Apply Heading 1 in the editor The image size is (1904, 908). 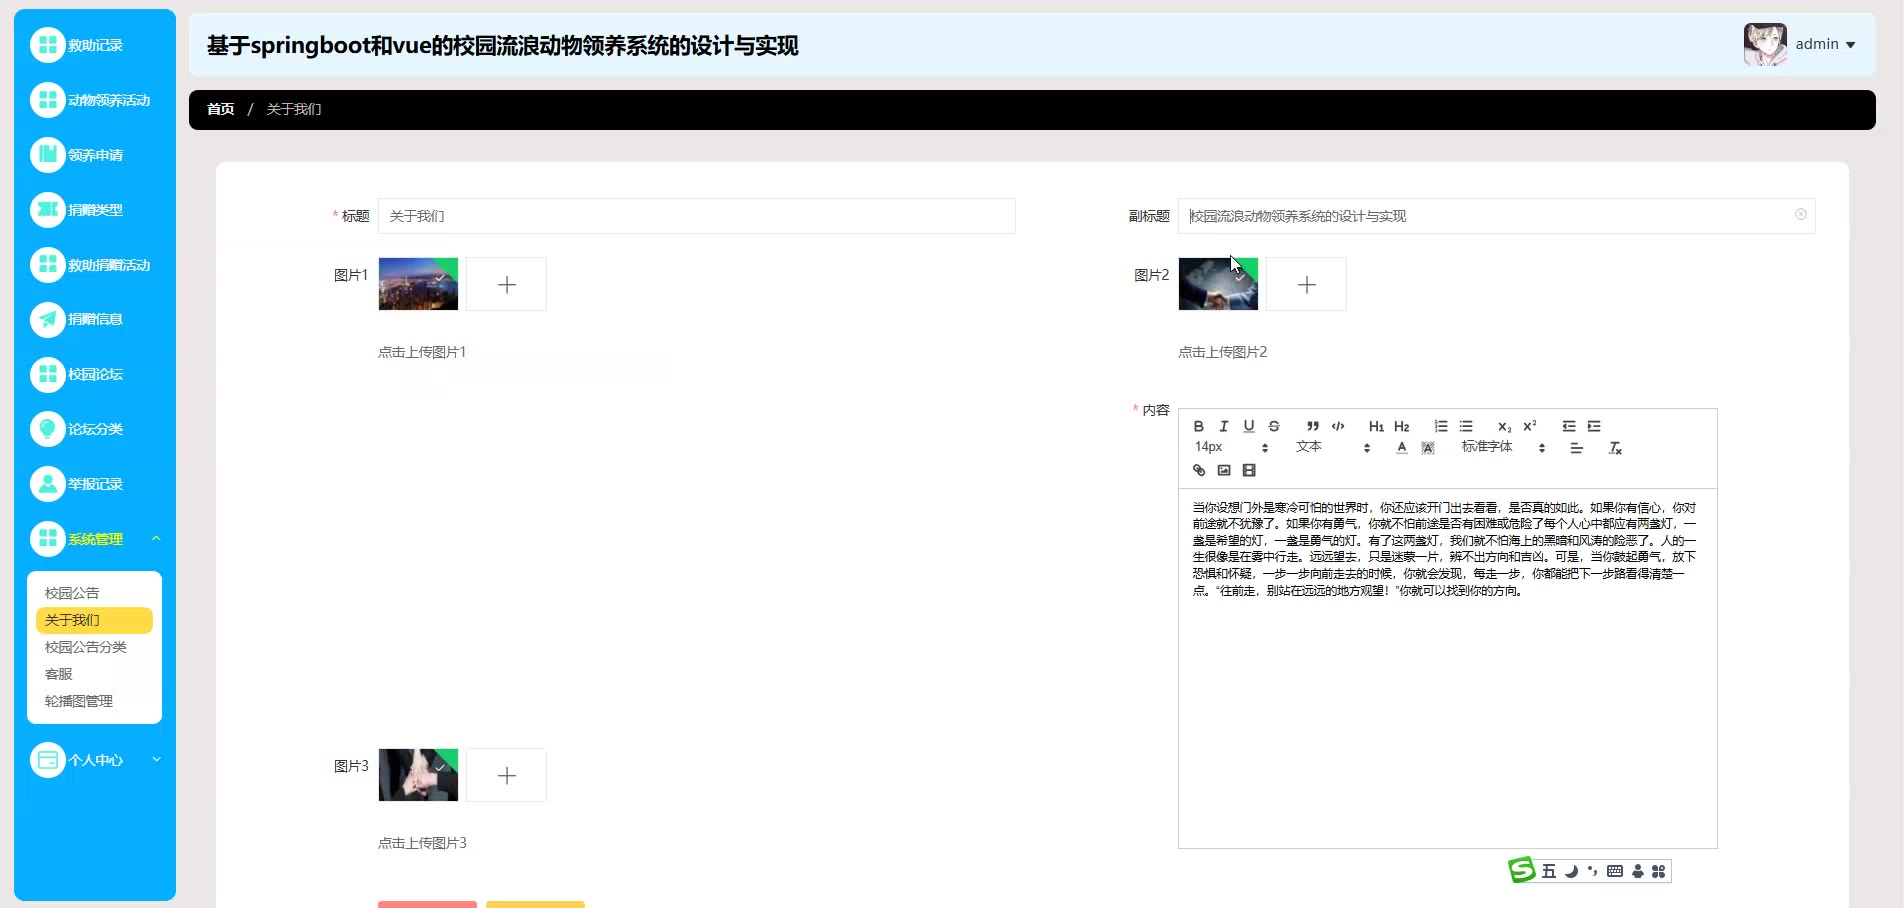click(x=1376, y=426)
